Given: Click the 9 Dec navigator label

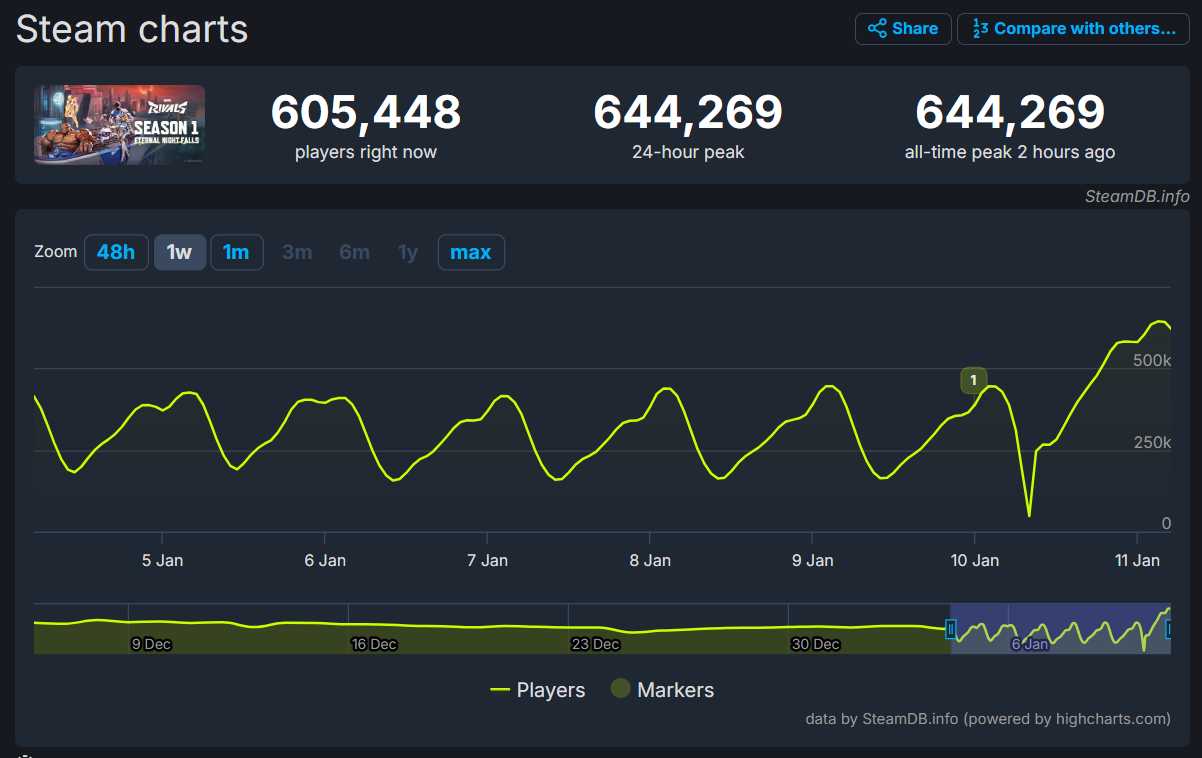Looking at the screenshot, I should (151, 644).
